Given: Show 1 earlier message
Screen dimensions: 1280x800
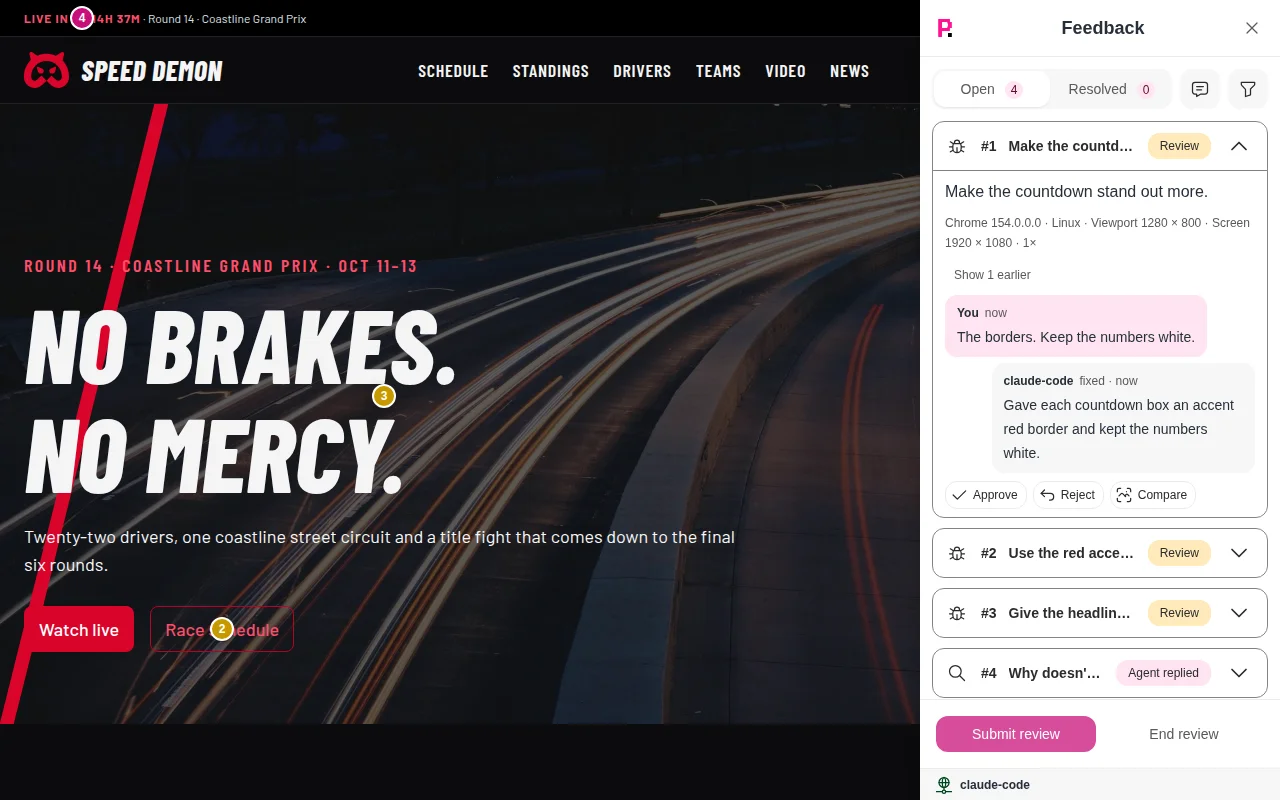Looking at the screenshot, I should coord(992,275).
